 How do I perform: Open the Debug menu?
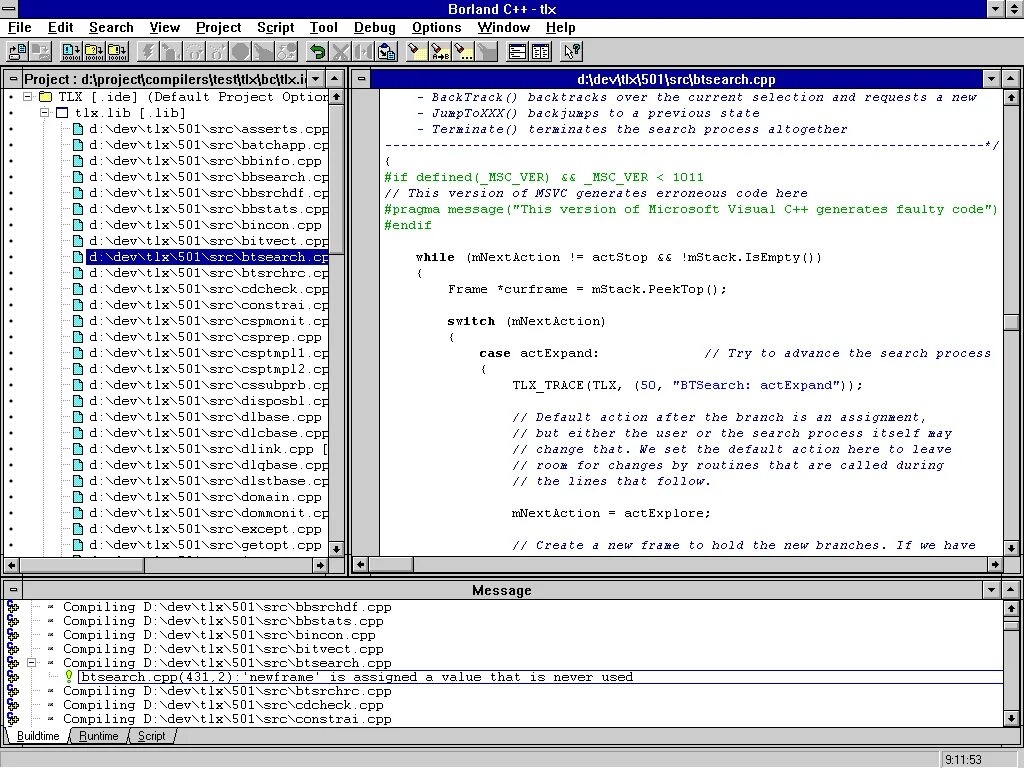[375, 27]
